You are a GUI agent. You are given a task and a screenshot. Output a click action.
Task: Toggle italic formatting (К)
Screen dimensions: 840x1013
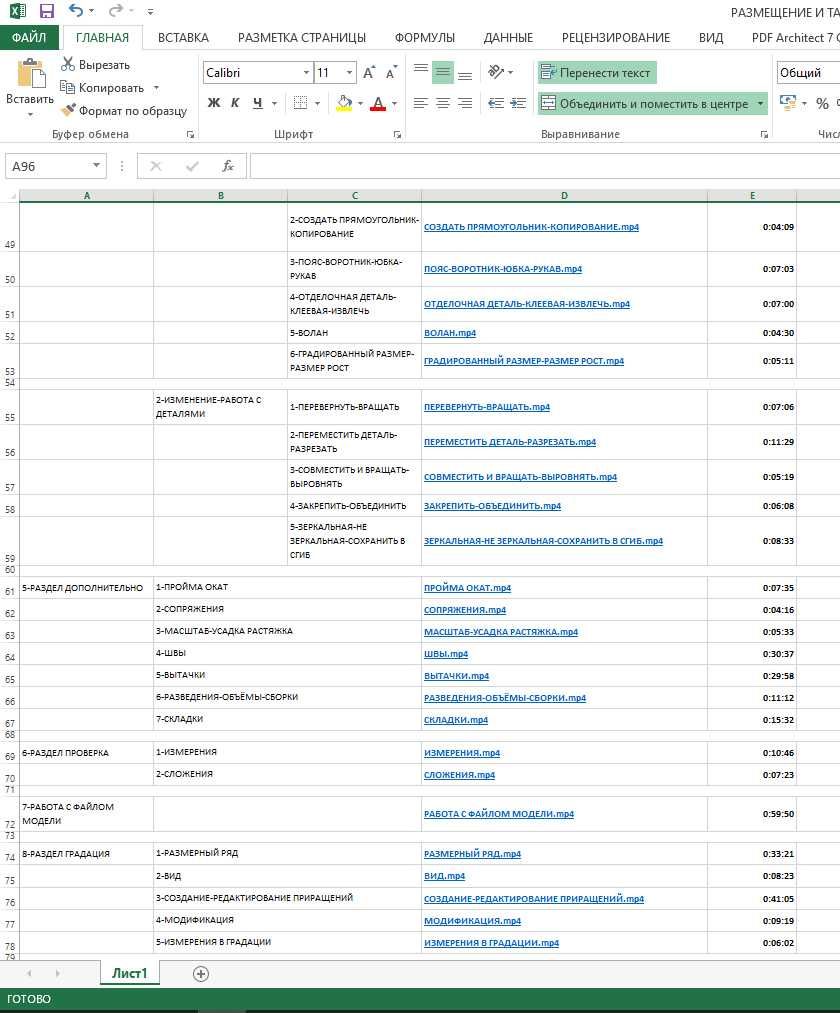click(x=235, y=103)
